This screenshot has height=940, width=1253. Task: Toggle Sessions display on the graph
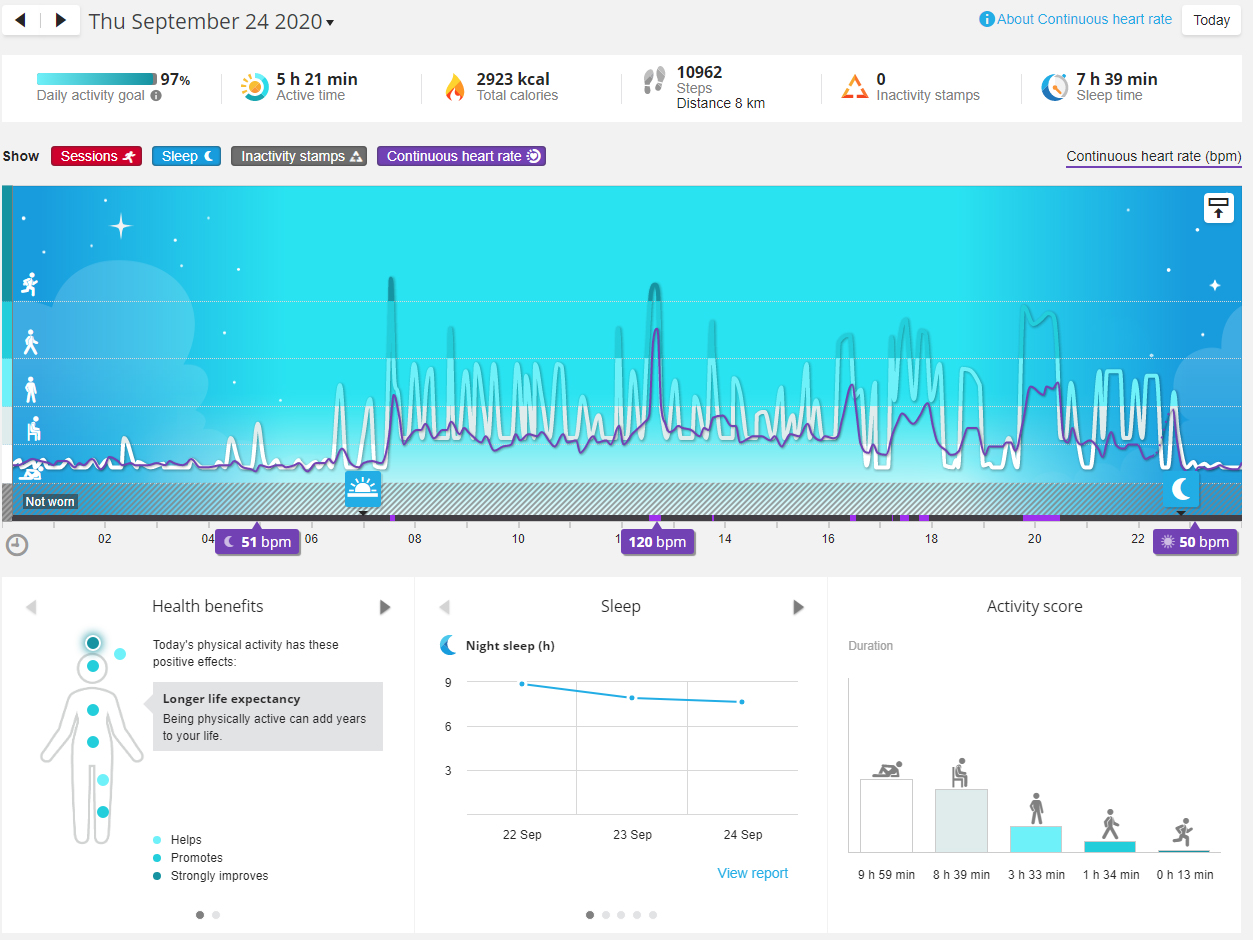97,156
